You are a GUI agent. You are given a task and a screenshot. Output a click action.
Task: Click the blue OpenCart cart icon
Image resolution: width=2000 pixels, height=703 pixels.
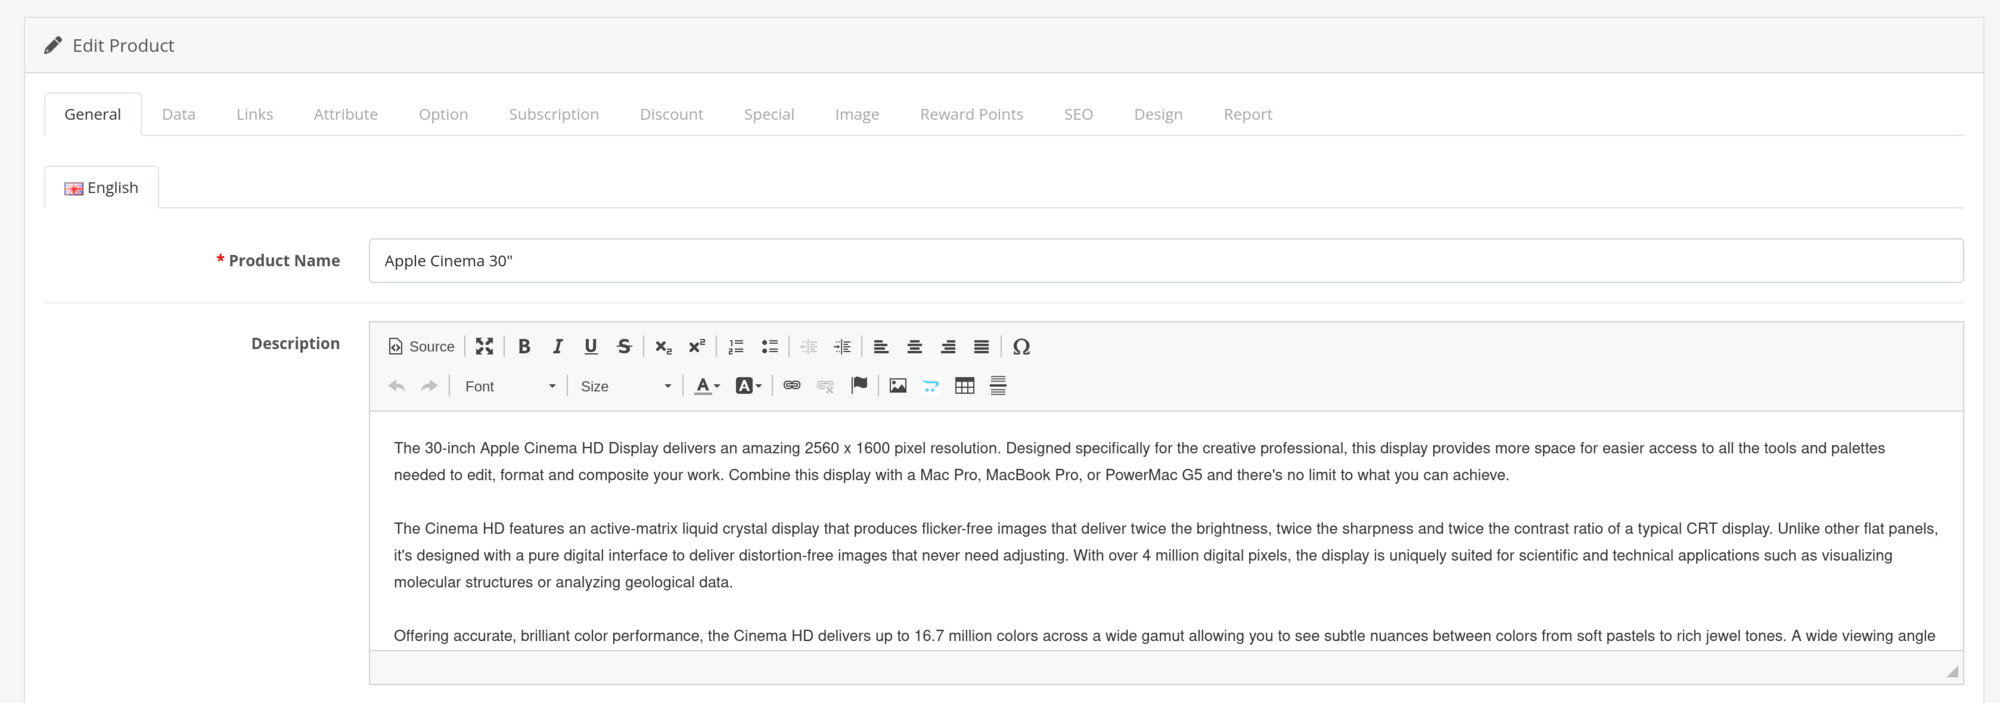coord(931,386)
